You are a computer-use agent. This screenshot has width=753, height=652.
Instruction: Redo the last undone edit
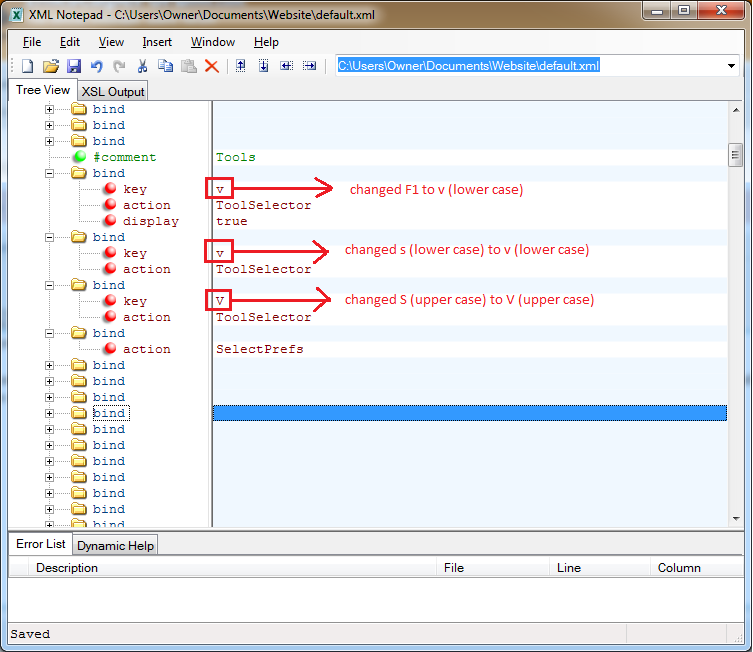[119, 66]
